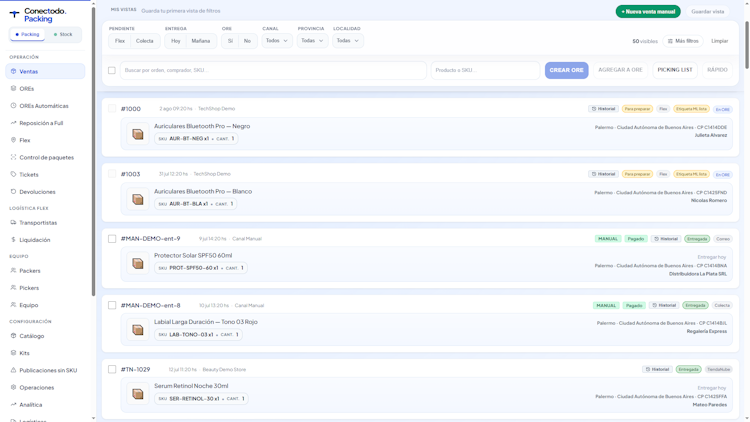
Task: Toggle the ORE Sí filter
Action: 230,41
